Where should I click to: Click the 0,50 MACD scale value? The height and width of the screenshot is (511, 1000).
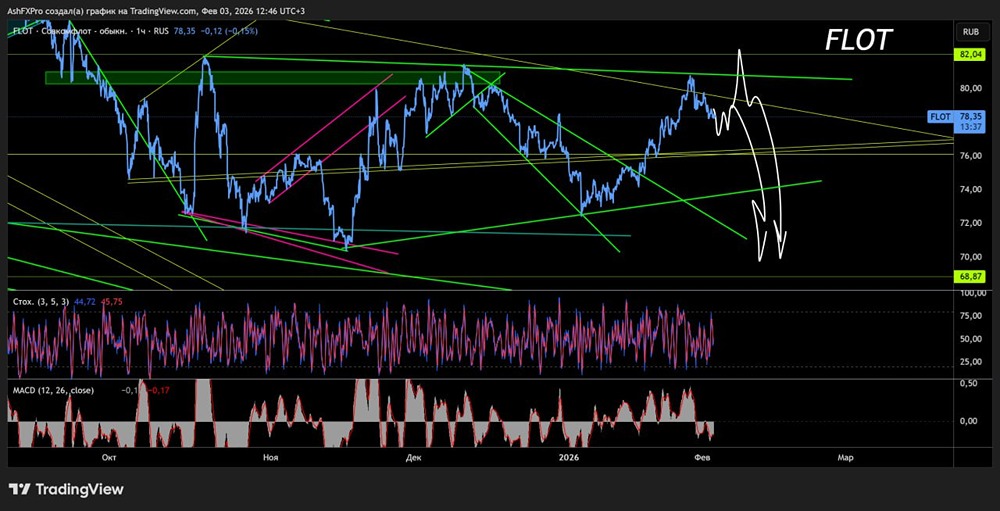coord(970,383)
